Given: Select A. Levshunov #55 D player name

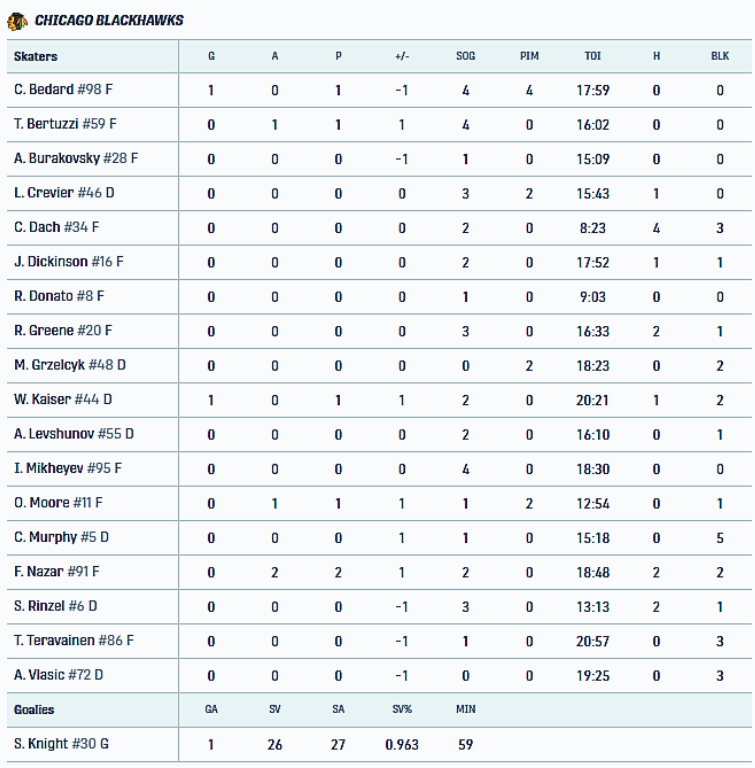Looking at the screenshot, I should 74,435.
